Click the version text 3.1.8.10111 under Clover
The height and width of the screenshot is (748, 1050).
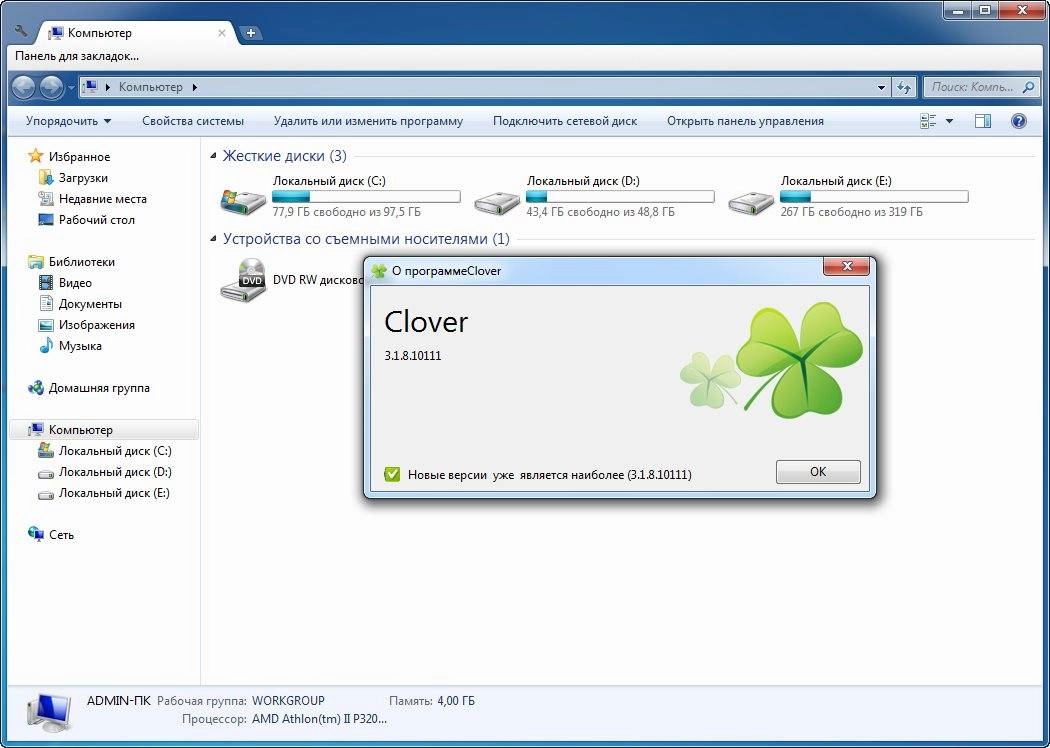(412, 356)
